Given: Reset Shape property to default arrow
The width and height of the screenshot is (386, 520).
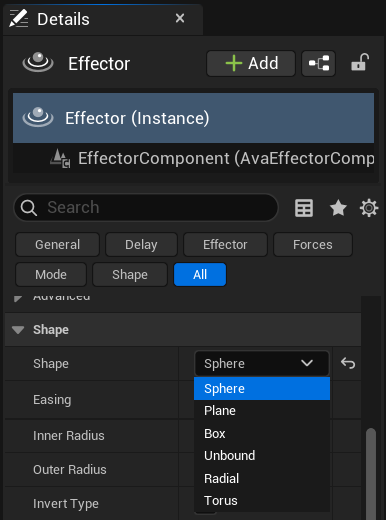Looking at the screenshot, I should point(348,363).
